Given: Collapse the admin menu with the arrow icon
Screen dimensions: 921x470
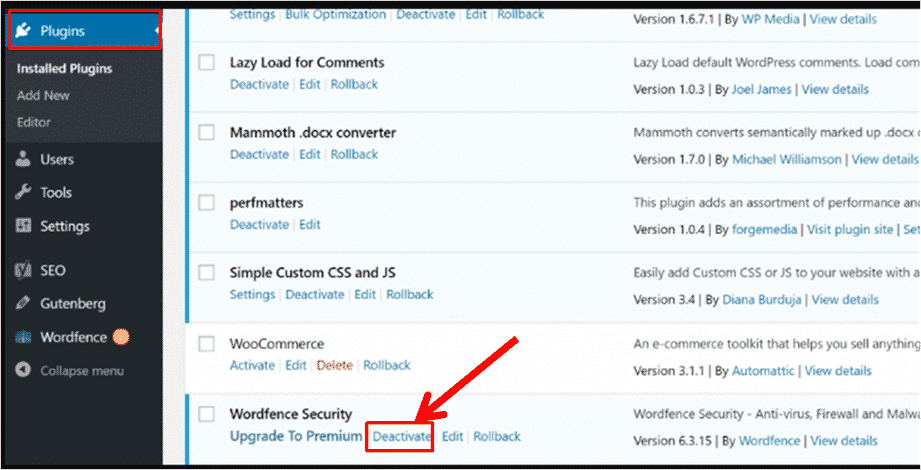Looking at the screenshot, I should point(23,371).
